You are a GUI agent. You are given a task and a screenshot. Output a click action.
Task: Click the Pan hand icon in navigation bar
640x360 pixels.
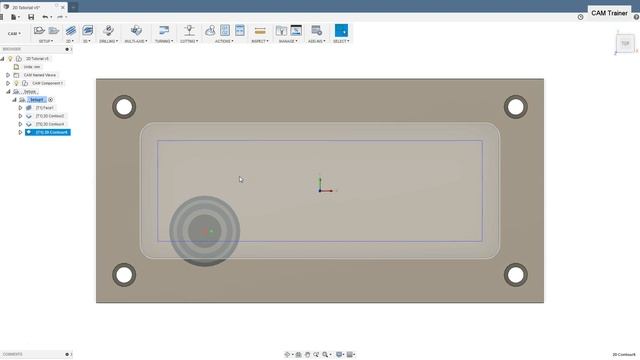pyautogui.click(x=307, y=354)
